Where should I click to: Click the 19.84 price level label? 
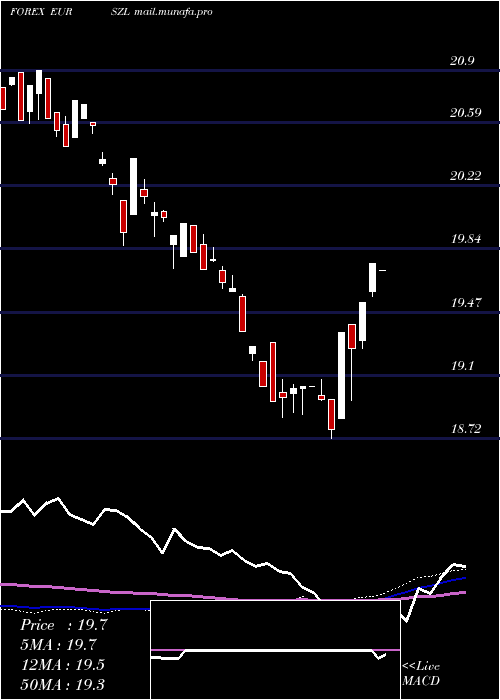[x=466, y=239]
